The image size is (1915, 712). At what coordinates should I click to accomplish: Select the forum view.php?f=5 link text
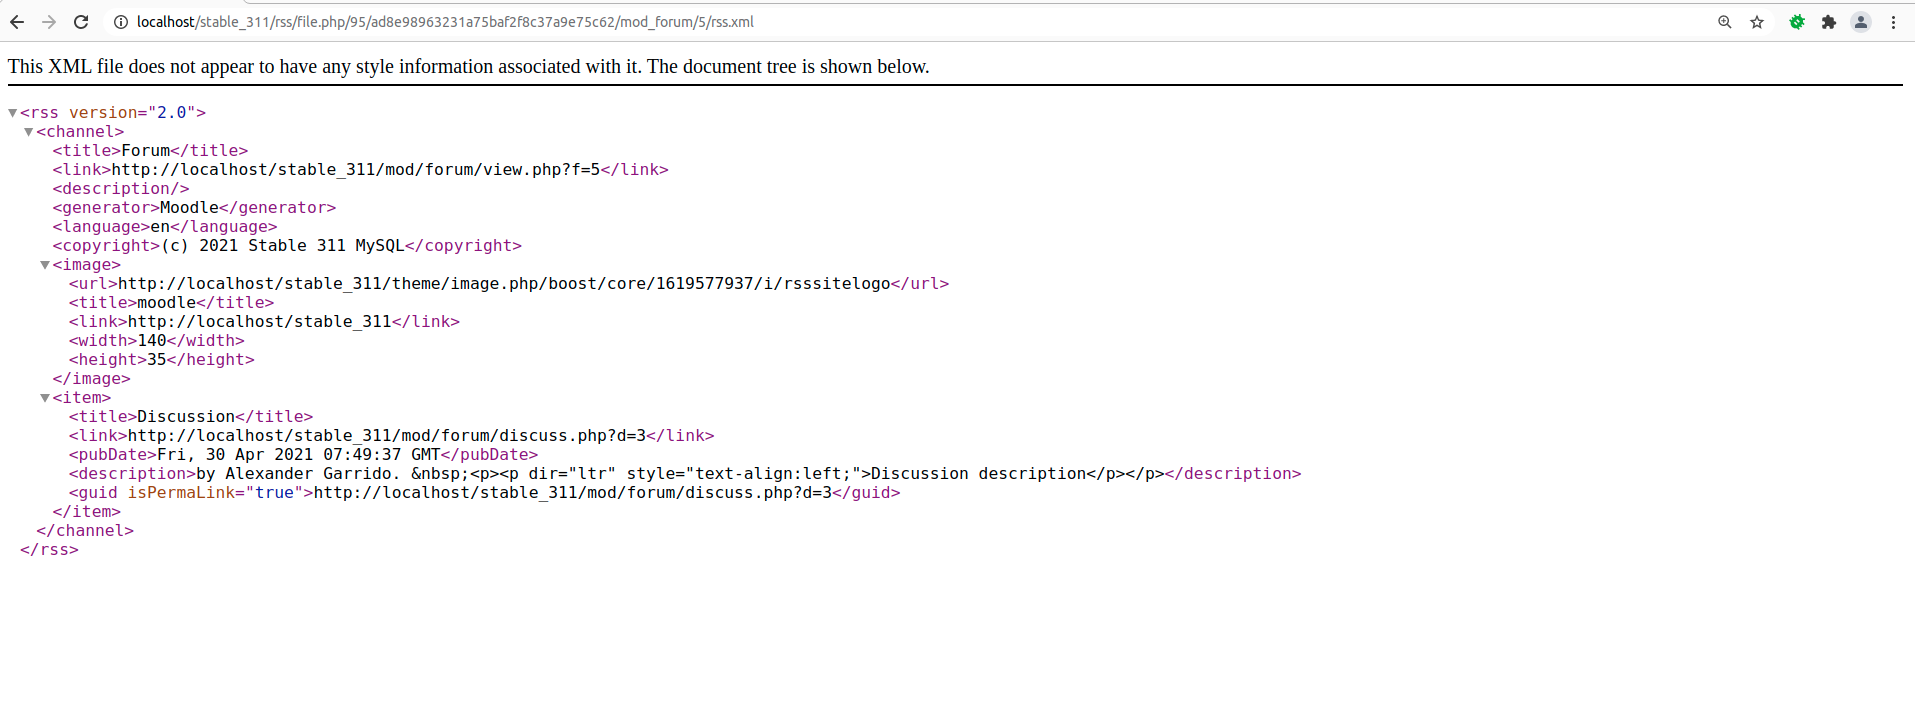tap(355, 170)
